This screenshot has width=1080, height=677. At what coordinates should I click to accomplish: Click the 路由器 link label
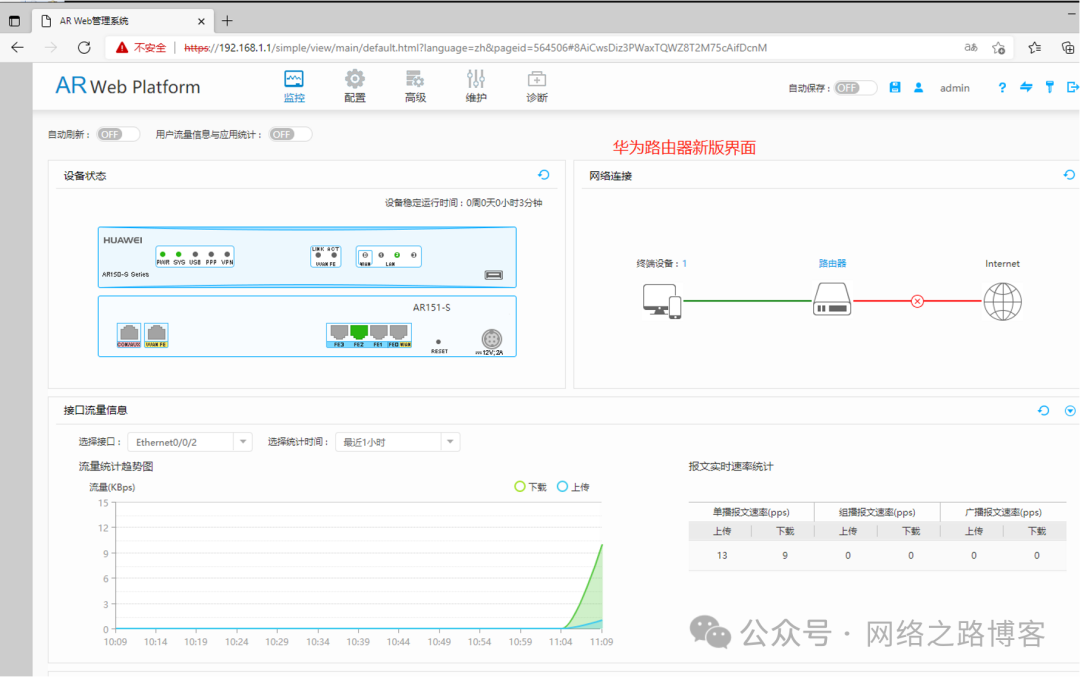[832, 264]
